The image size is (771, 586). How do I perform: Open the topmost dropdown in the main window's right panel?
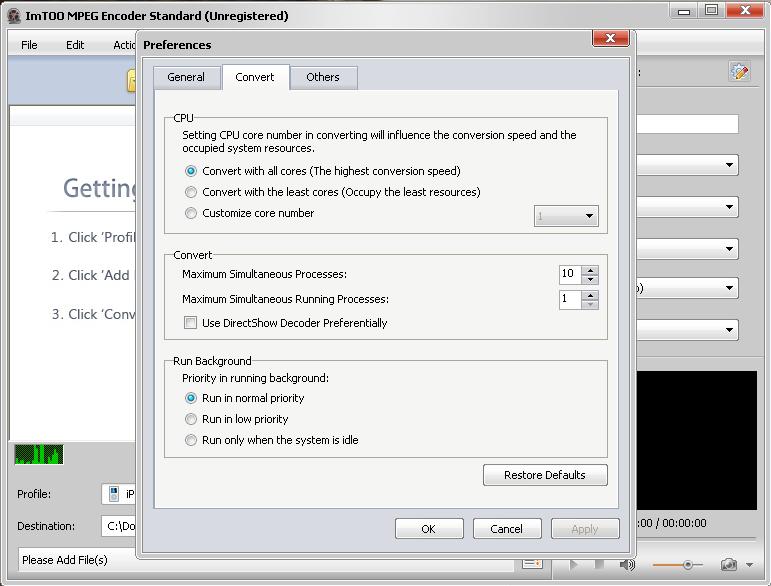pos(687,165)
